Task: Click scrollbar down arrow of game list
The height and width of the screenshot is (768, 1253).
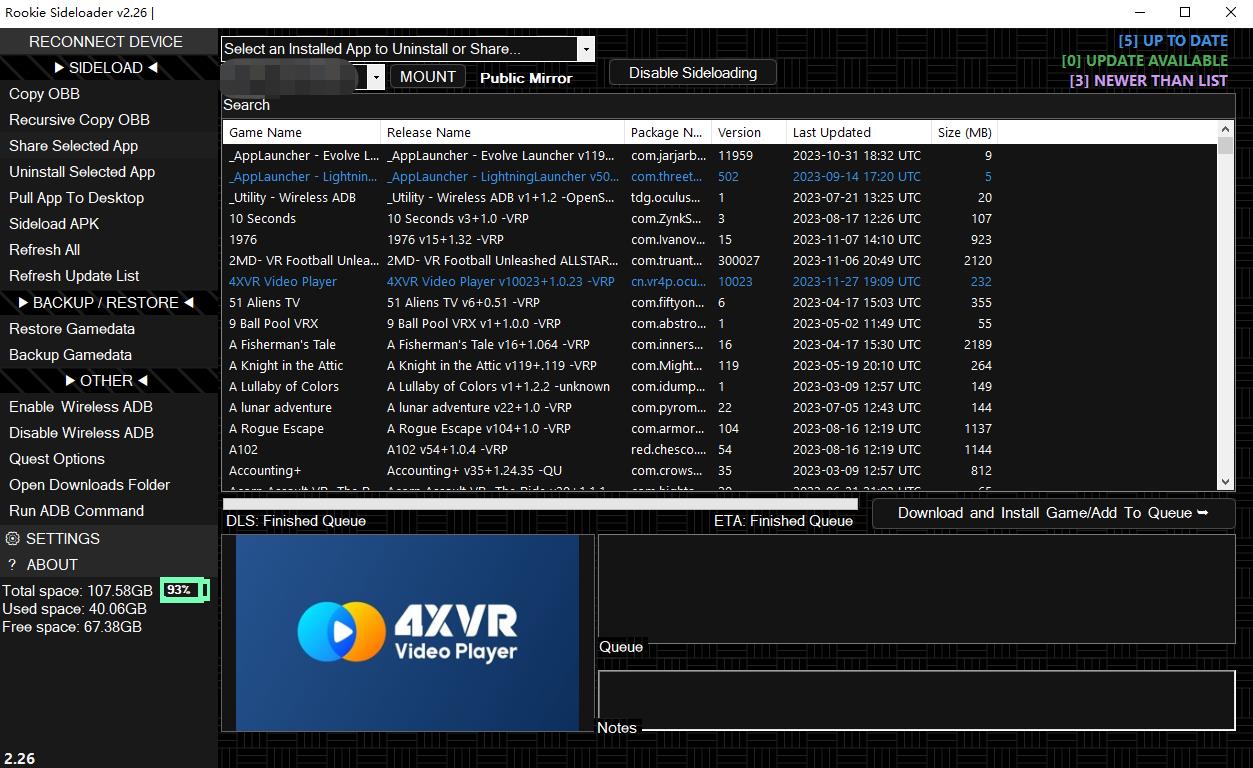Action: (x=1226, y=482)
